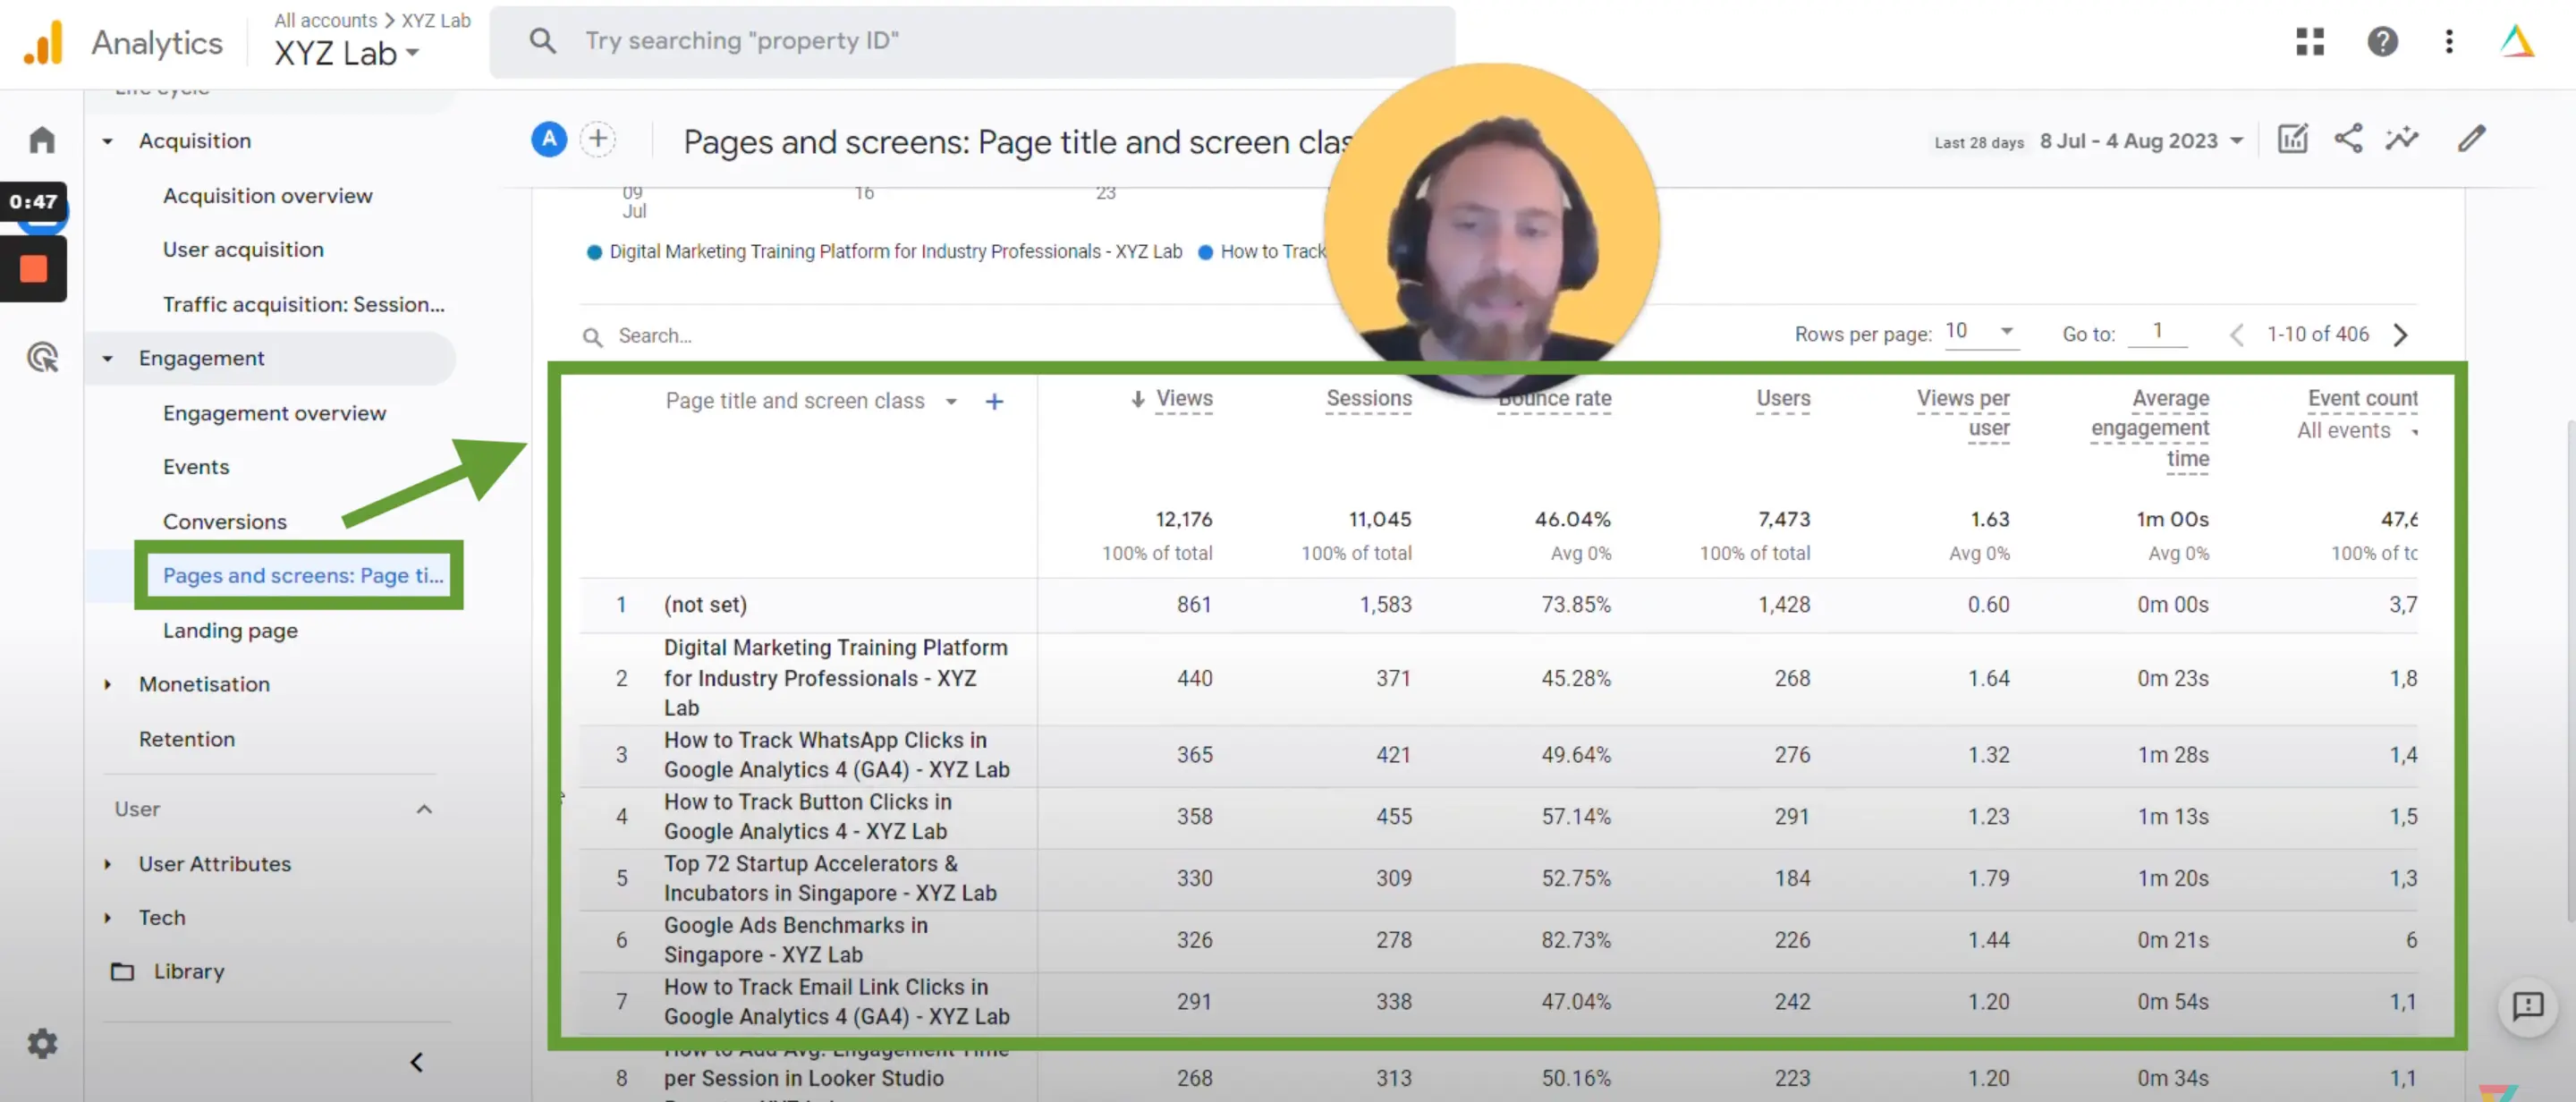Click the All accounts breadcrumb link

pos(326,20)
